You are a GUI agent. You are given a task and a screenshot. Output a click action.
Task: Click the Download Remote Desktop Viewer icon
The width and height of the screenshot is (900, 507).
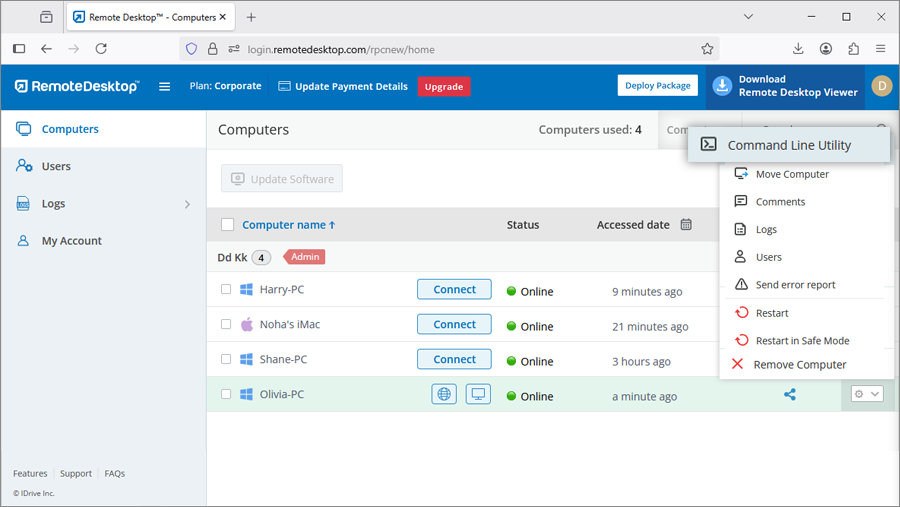722,87
